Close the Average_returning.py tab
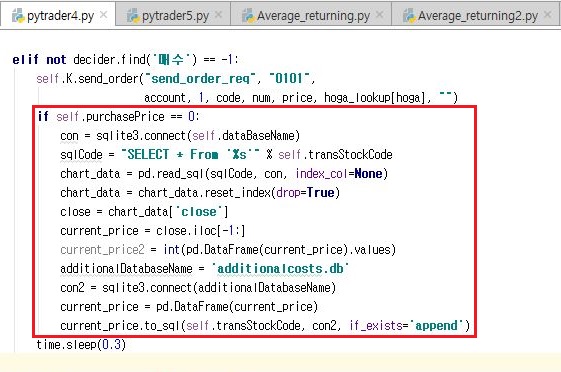Screen dimensions: 561x372 (x=380, y=15)
